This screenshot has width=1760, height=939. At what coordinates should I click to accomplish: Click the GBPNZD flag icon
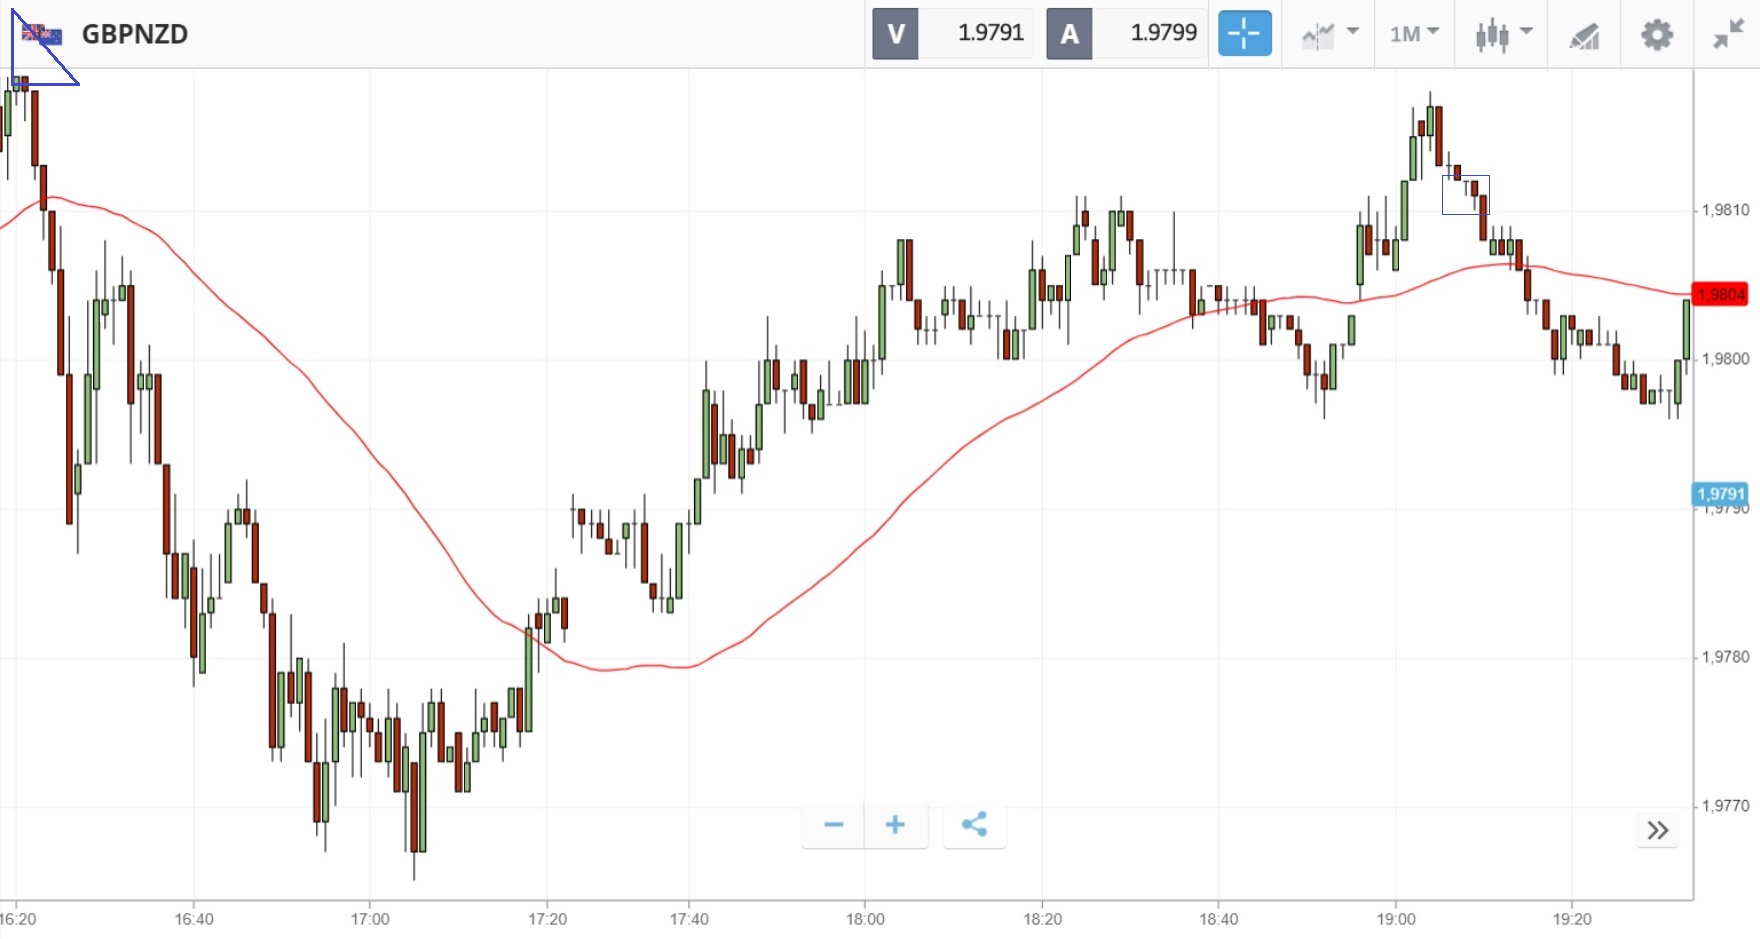click(x=42, y=35)
